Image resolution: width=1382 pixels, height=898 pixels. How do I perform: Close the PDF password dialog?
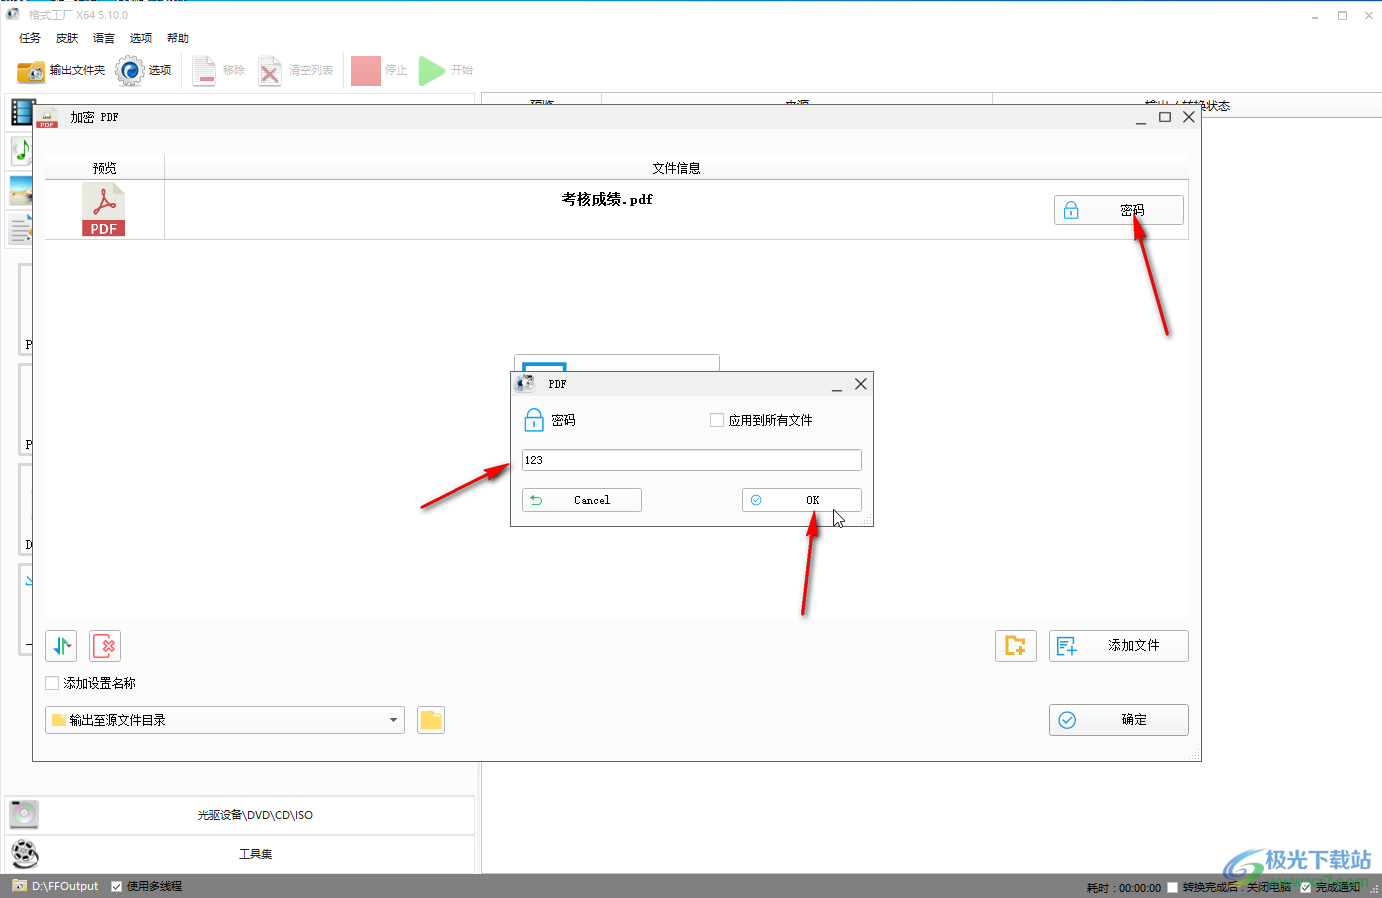tap(861, 384)
